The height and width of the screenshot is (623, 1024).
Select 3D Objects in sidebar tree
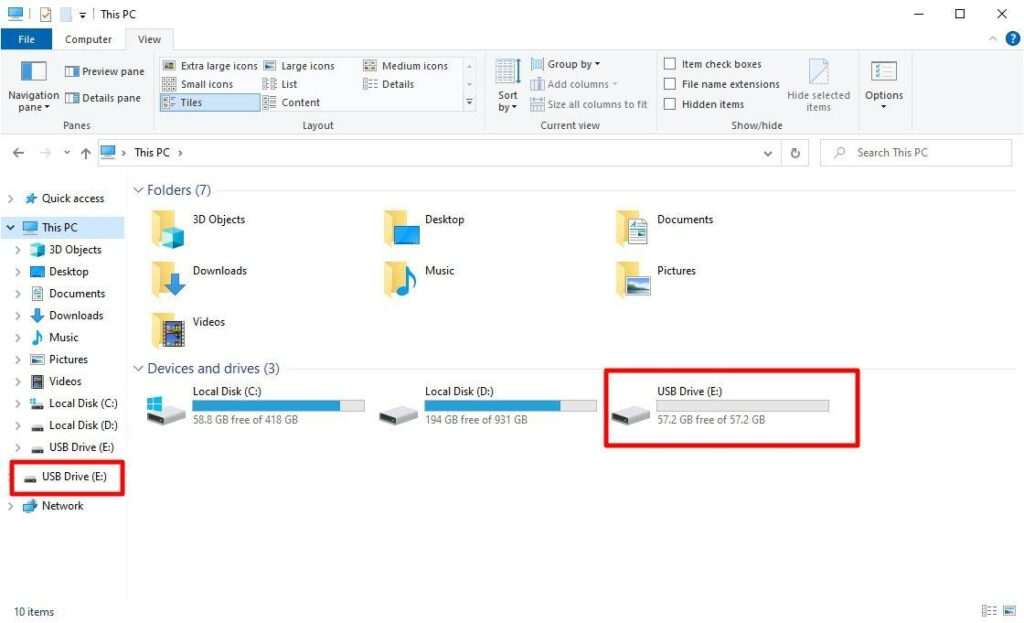coord(75,249)
